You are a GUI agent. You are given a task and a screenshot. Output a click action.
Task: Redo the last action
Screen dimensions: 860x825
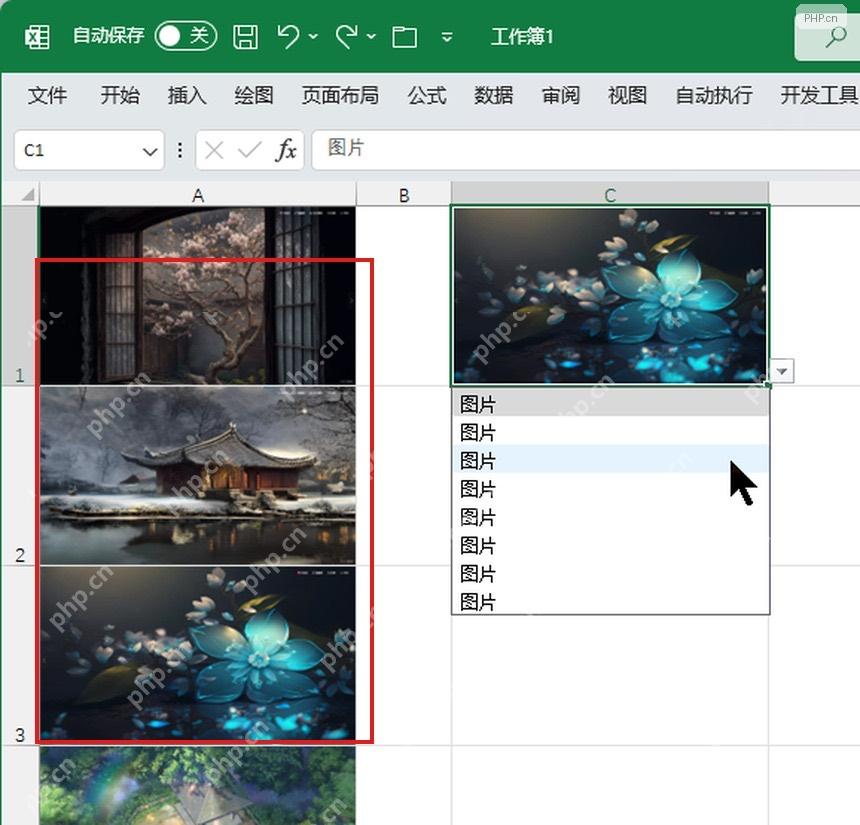click(x=346, y=36)
